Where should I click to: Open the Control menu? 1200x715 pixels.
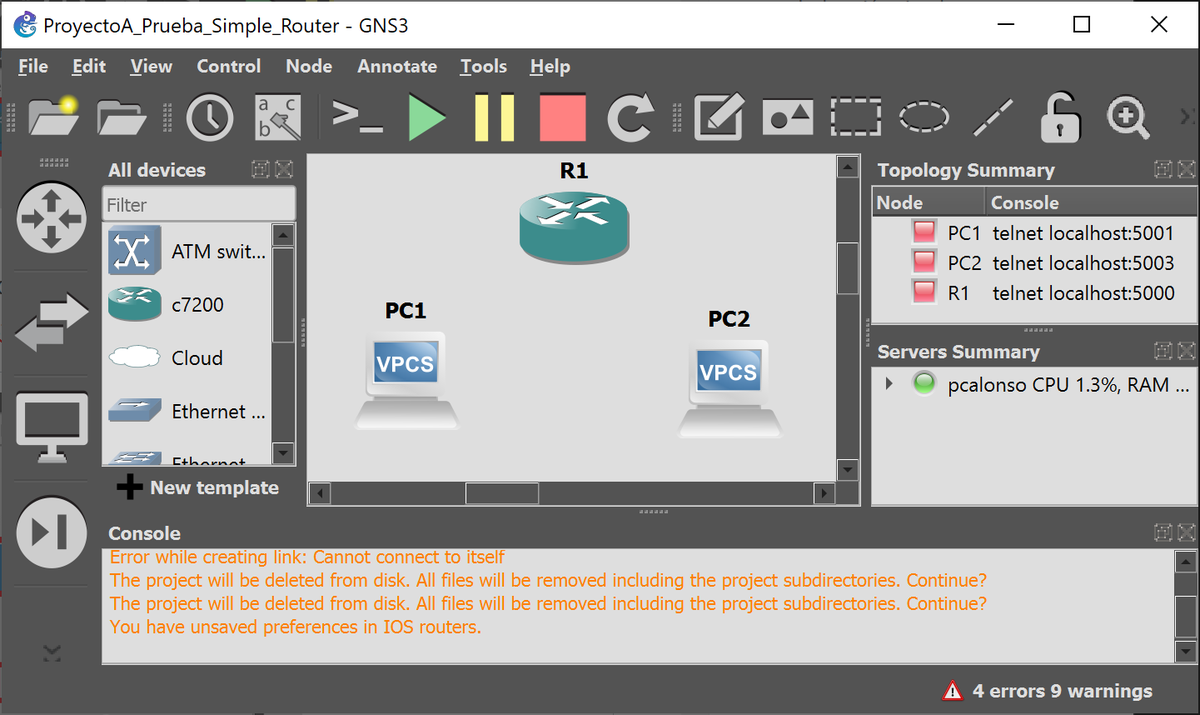point(229,66)
